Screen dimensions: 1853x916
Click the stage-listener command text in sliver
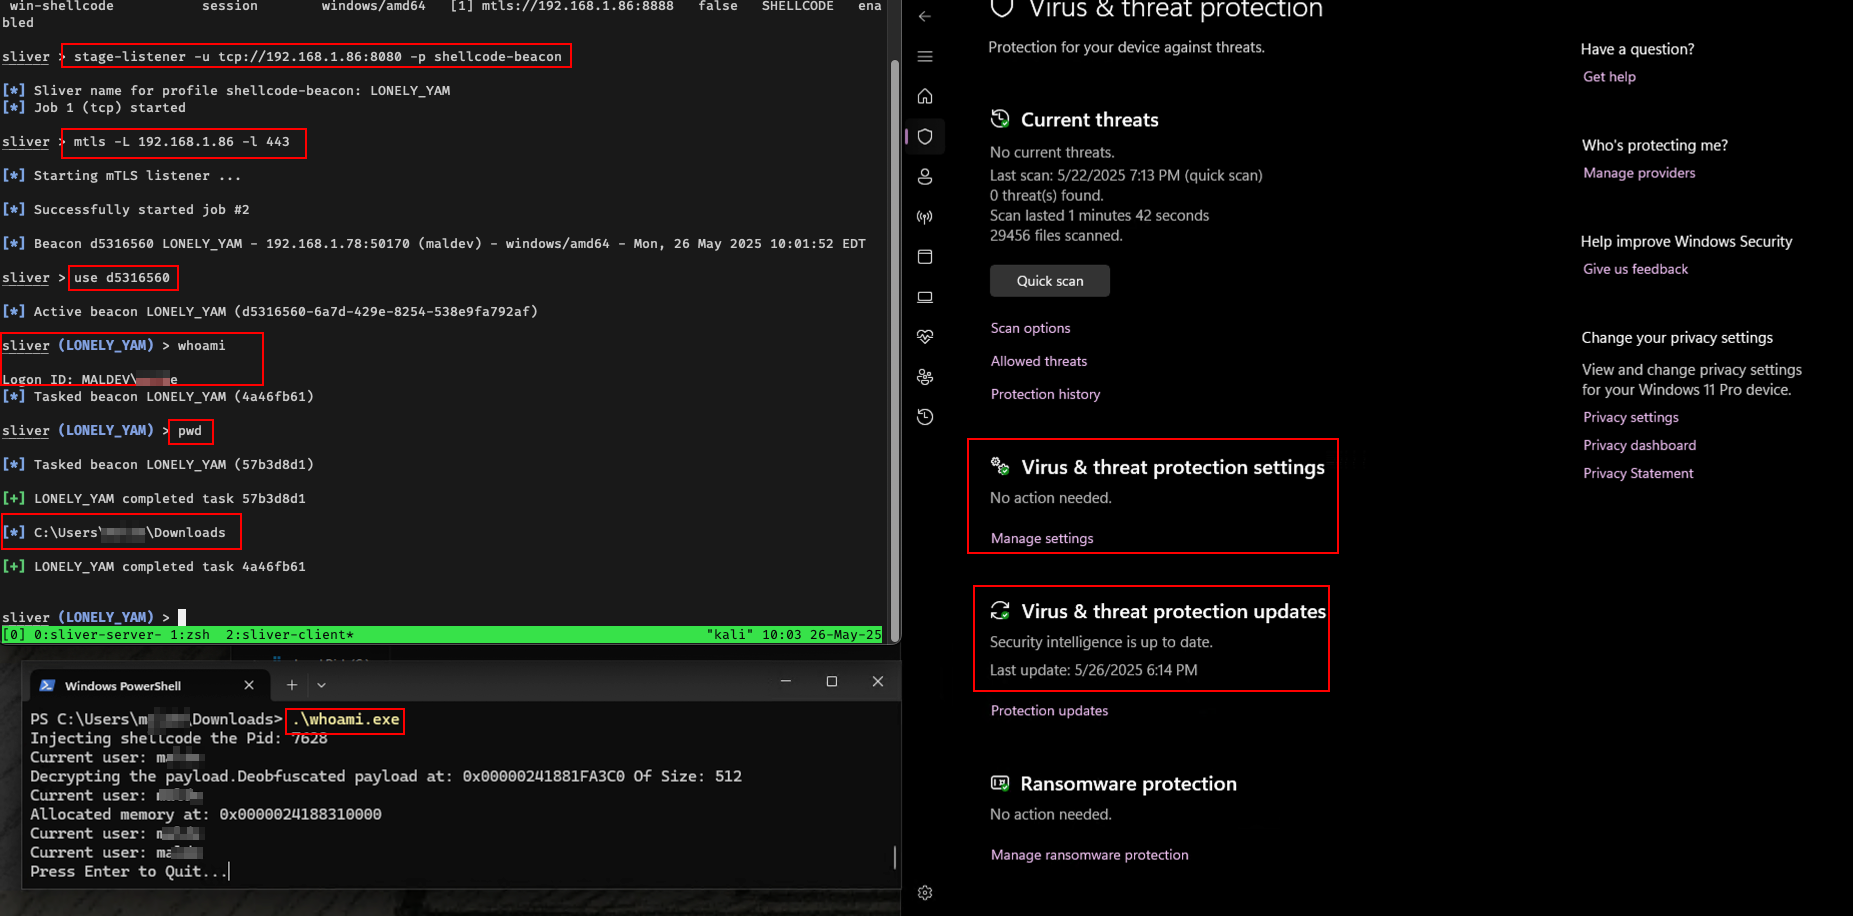coord(318,57)
